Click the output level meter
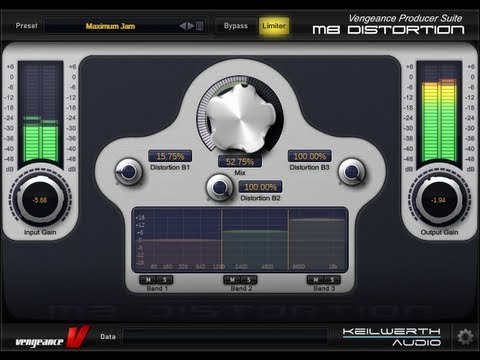 439,113
